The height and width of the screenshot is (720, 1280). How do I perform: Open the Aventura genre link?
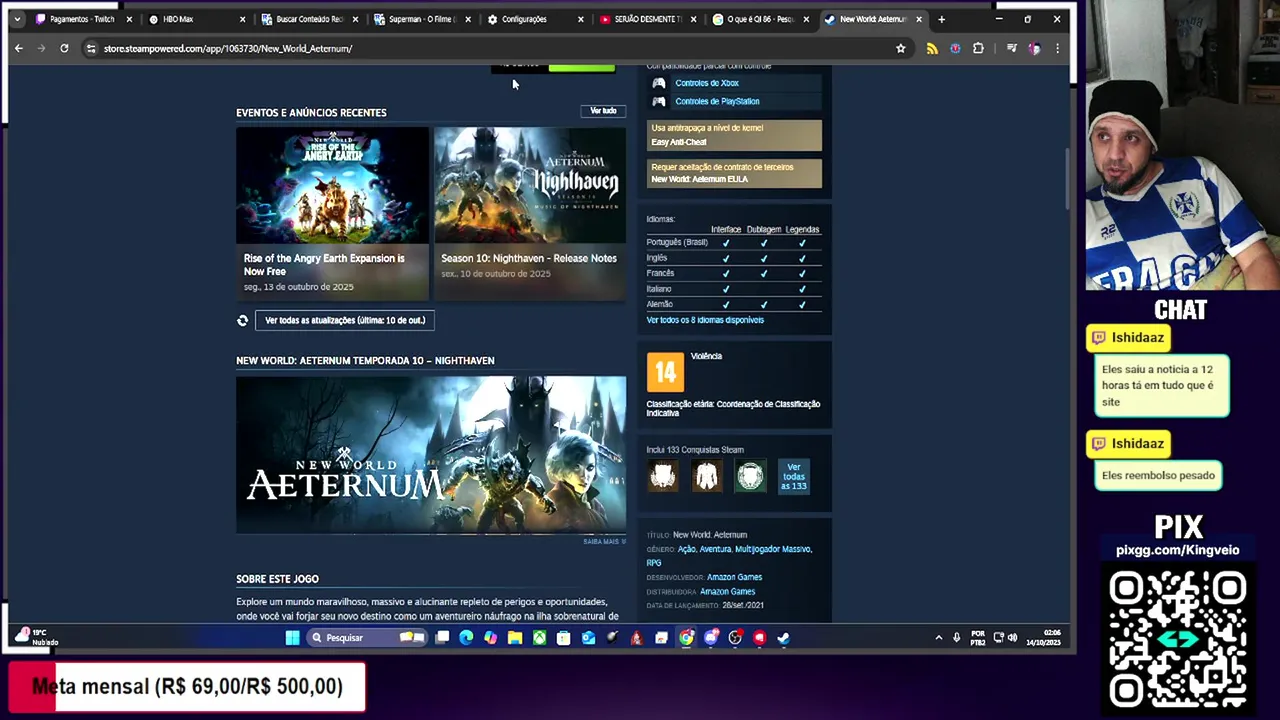(x=715, y=549)
